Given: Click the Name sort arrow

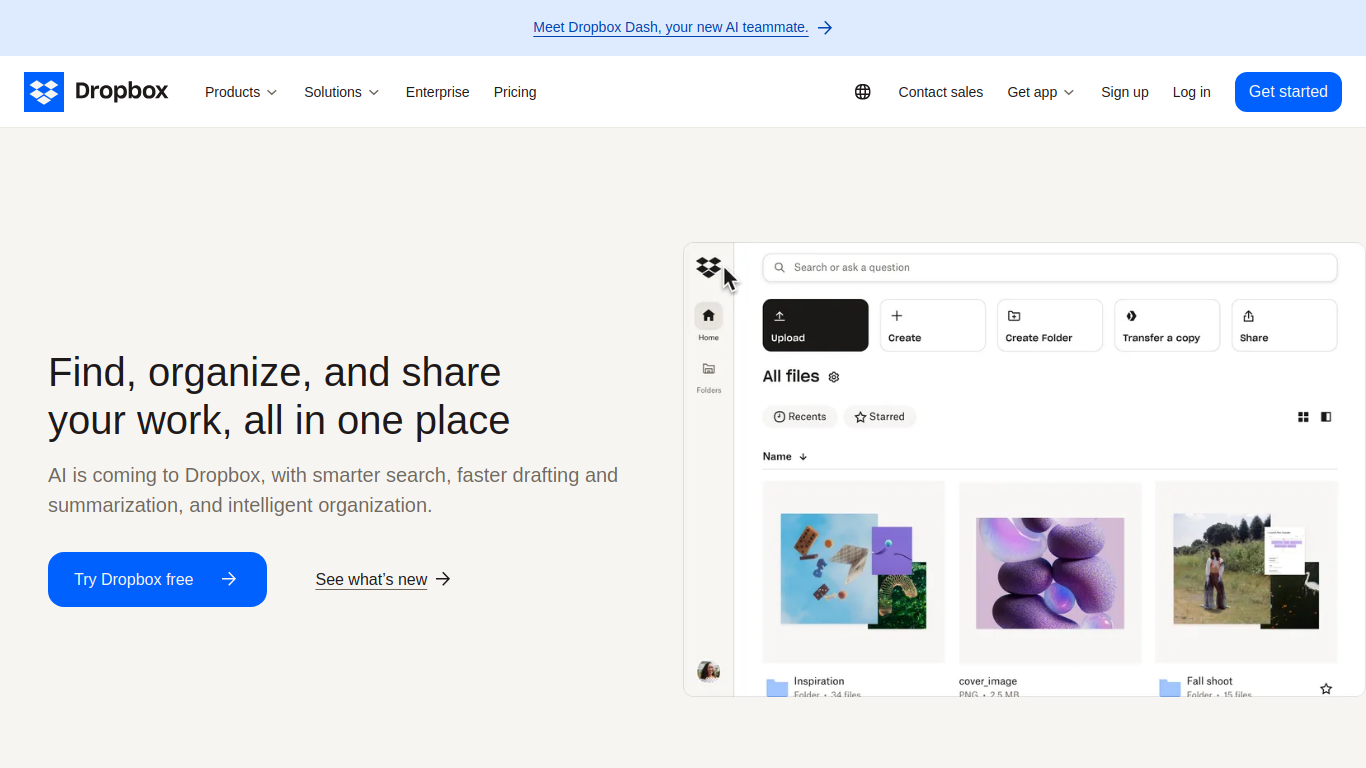Looking at the screenshot, I should click(803, 457).
